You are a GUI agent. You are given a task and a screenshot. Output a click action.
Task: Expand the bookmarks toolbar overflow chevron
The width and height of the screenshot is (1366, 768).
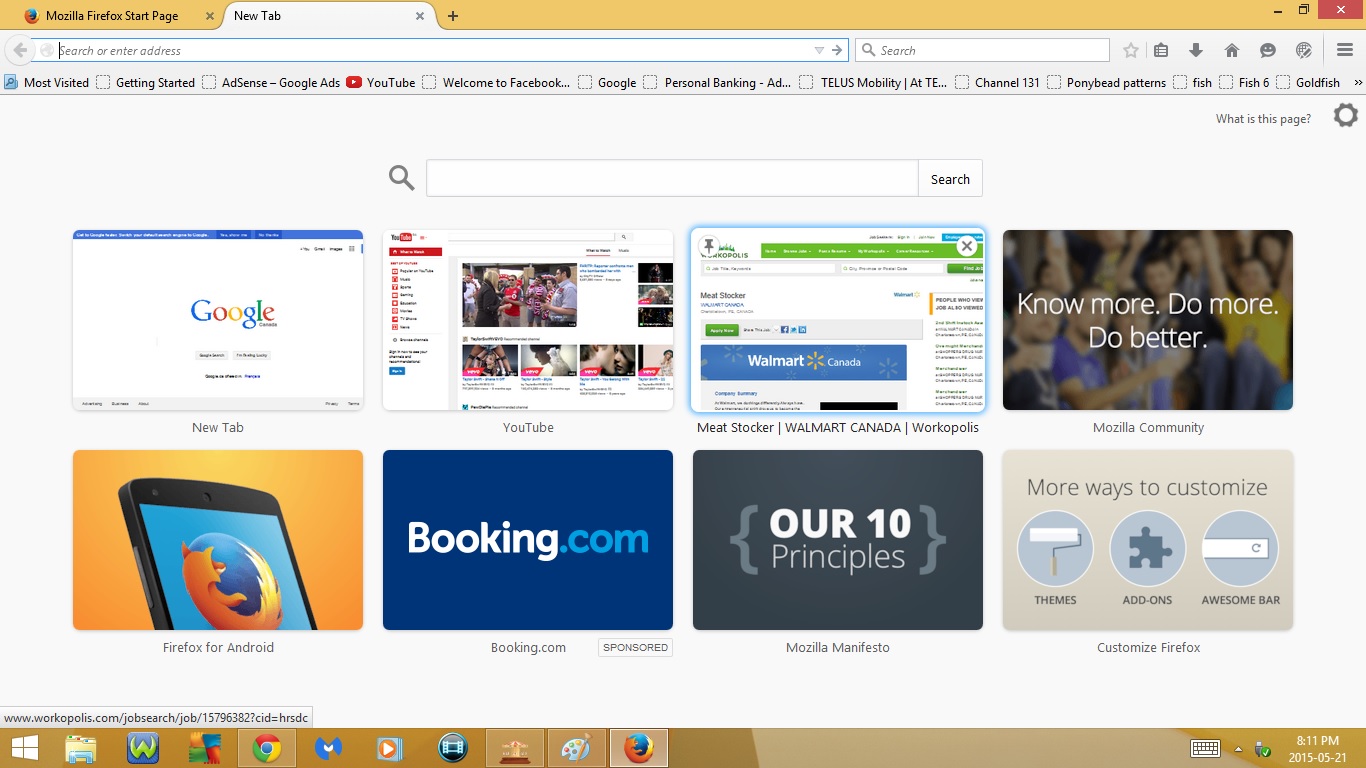pos(1357,83)
